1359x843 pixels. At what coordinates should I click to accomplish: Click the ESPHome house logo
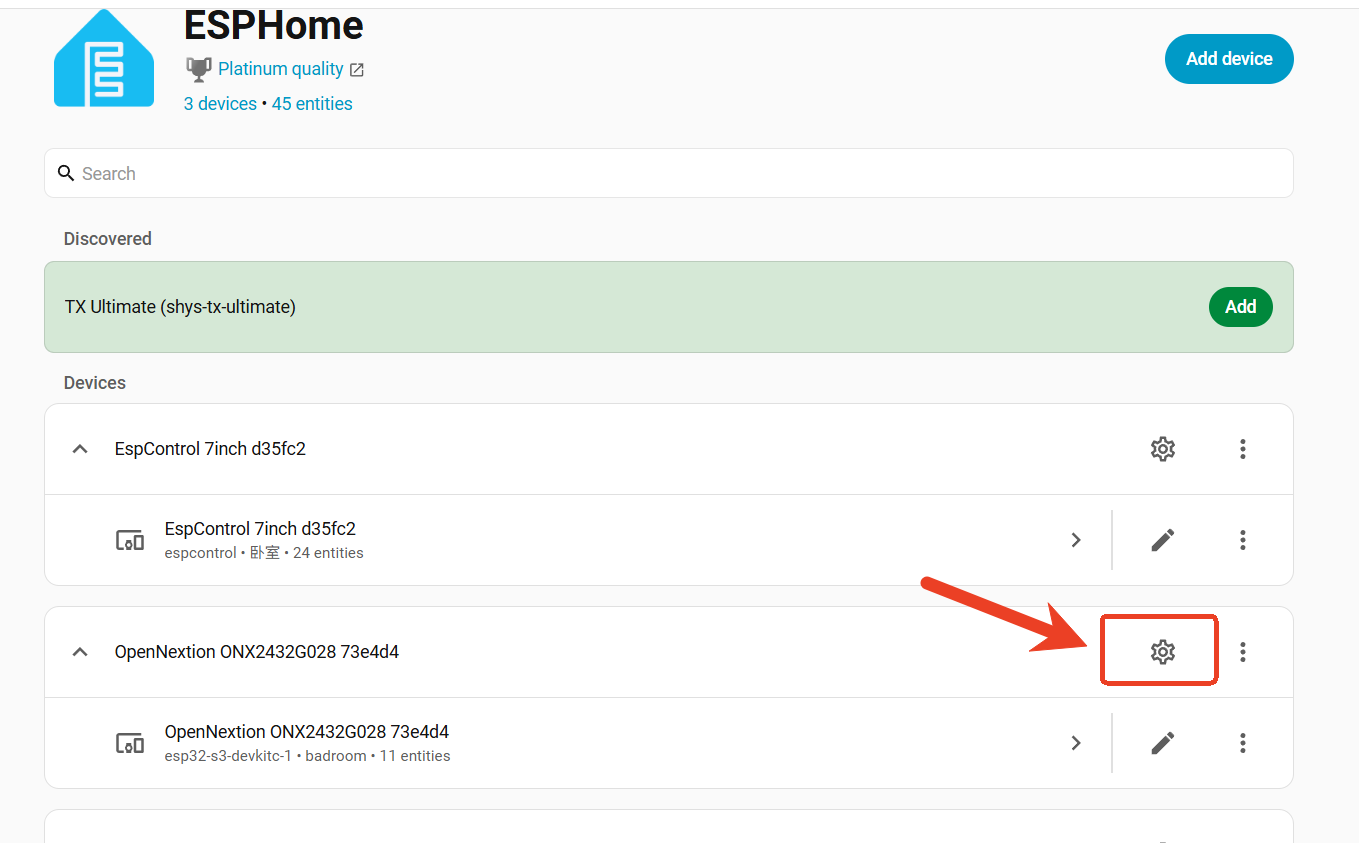[104, 57]
